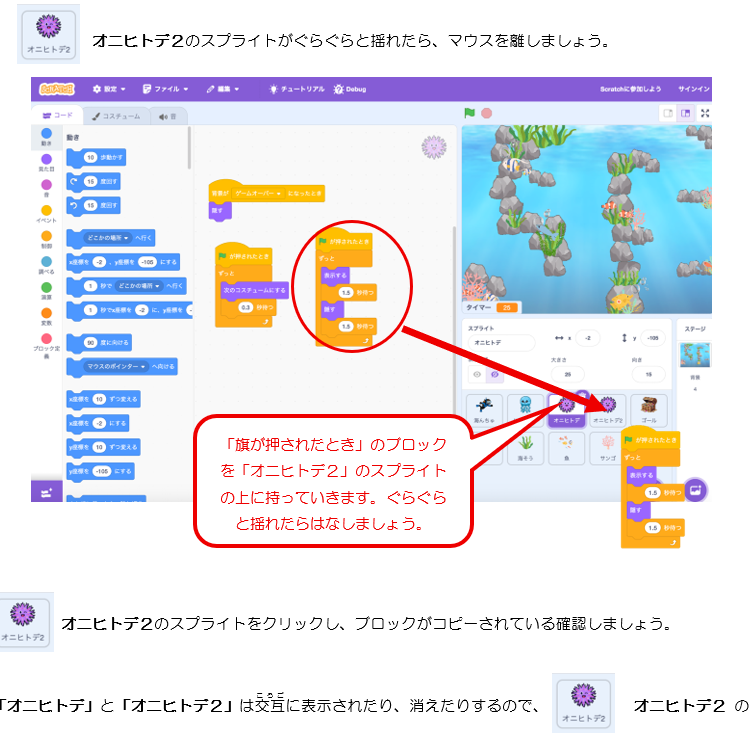Click the Debug button in menu bar

349,89
